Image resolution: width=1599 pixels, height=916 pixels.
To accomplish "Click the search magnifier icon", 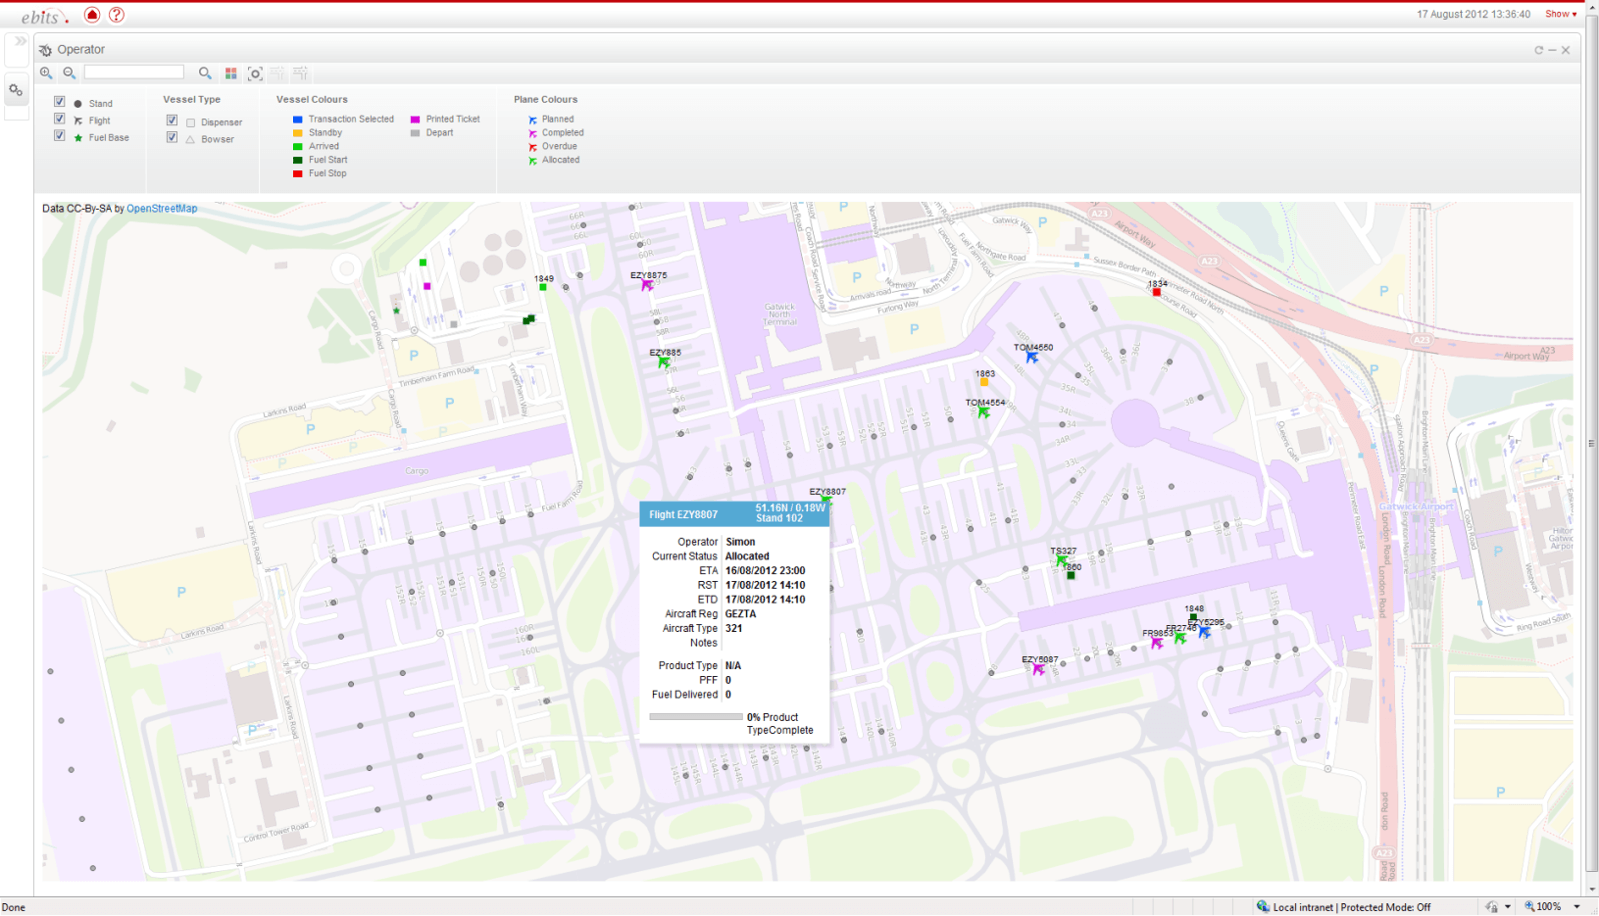I will 205,73.
